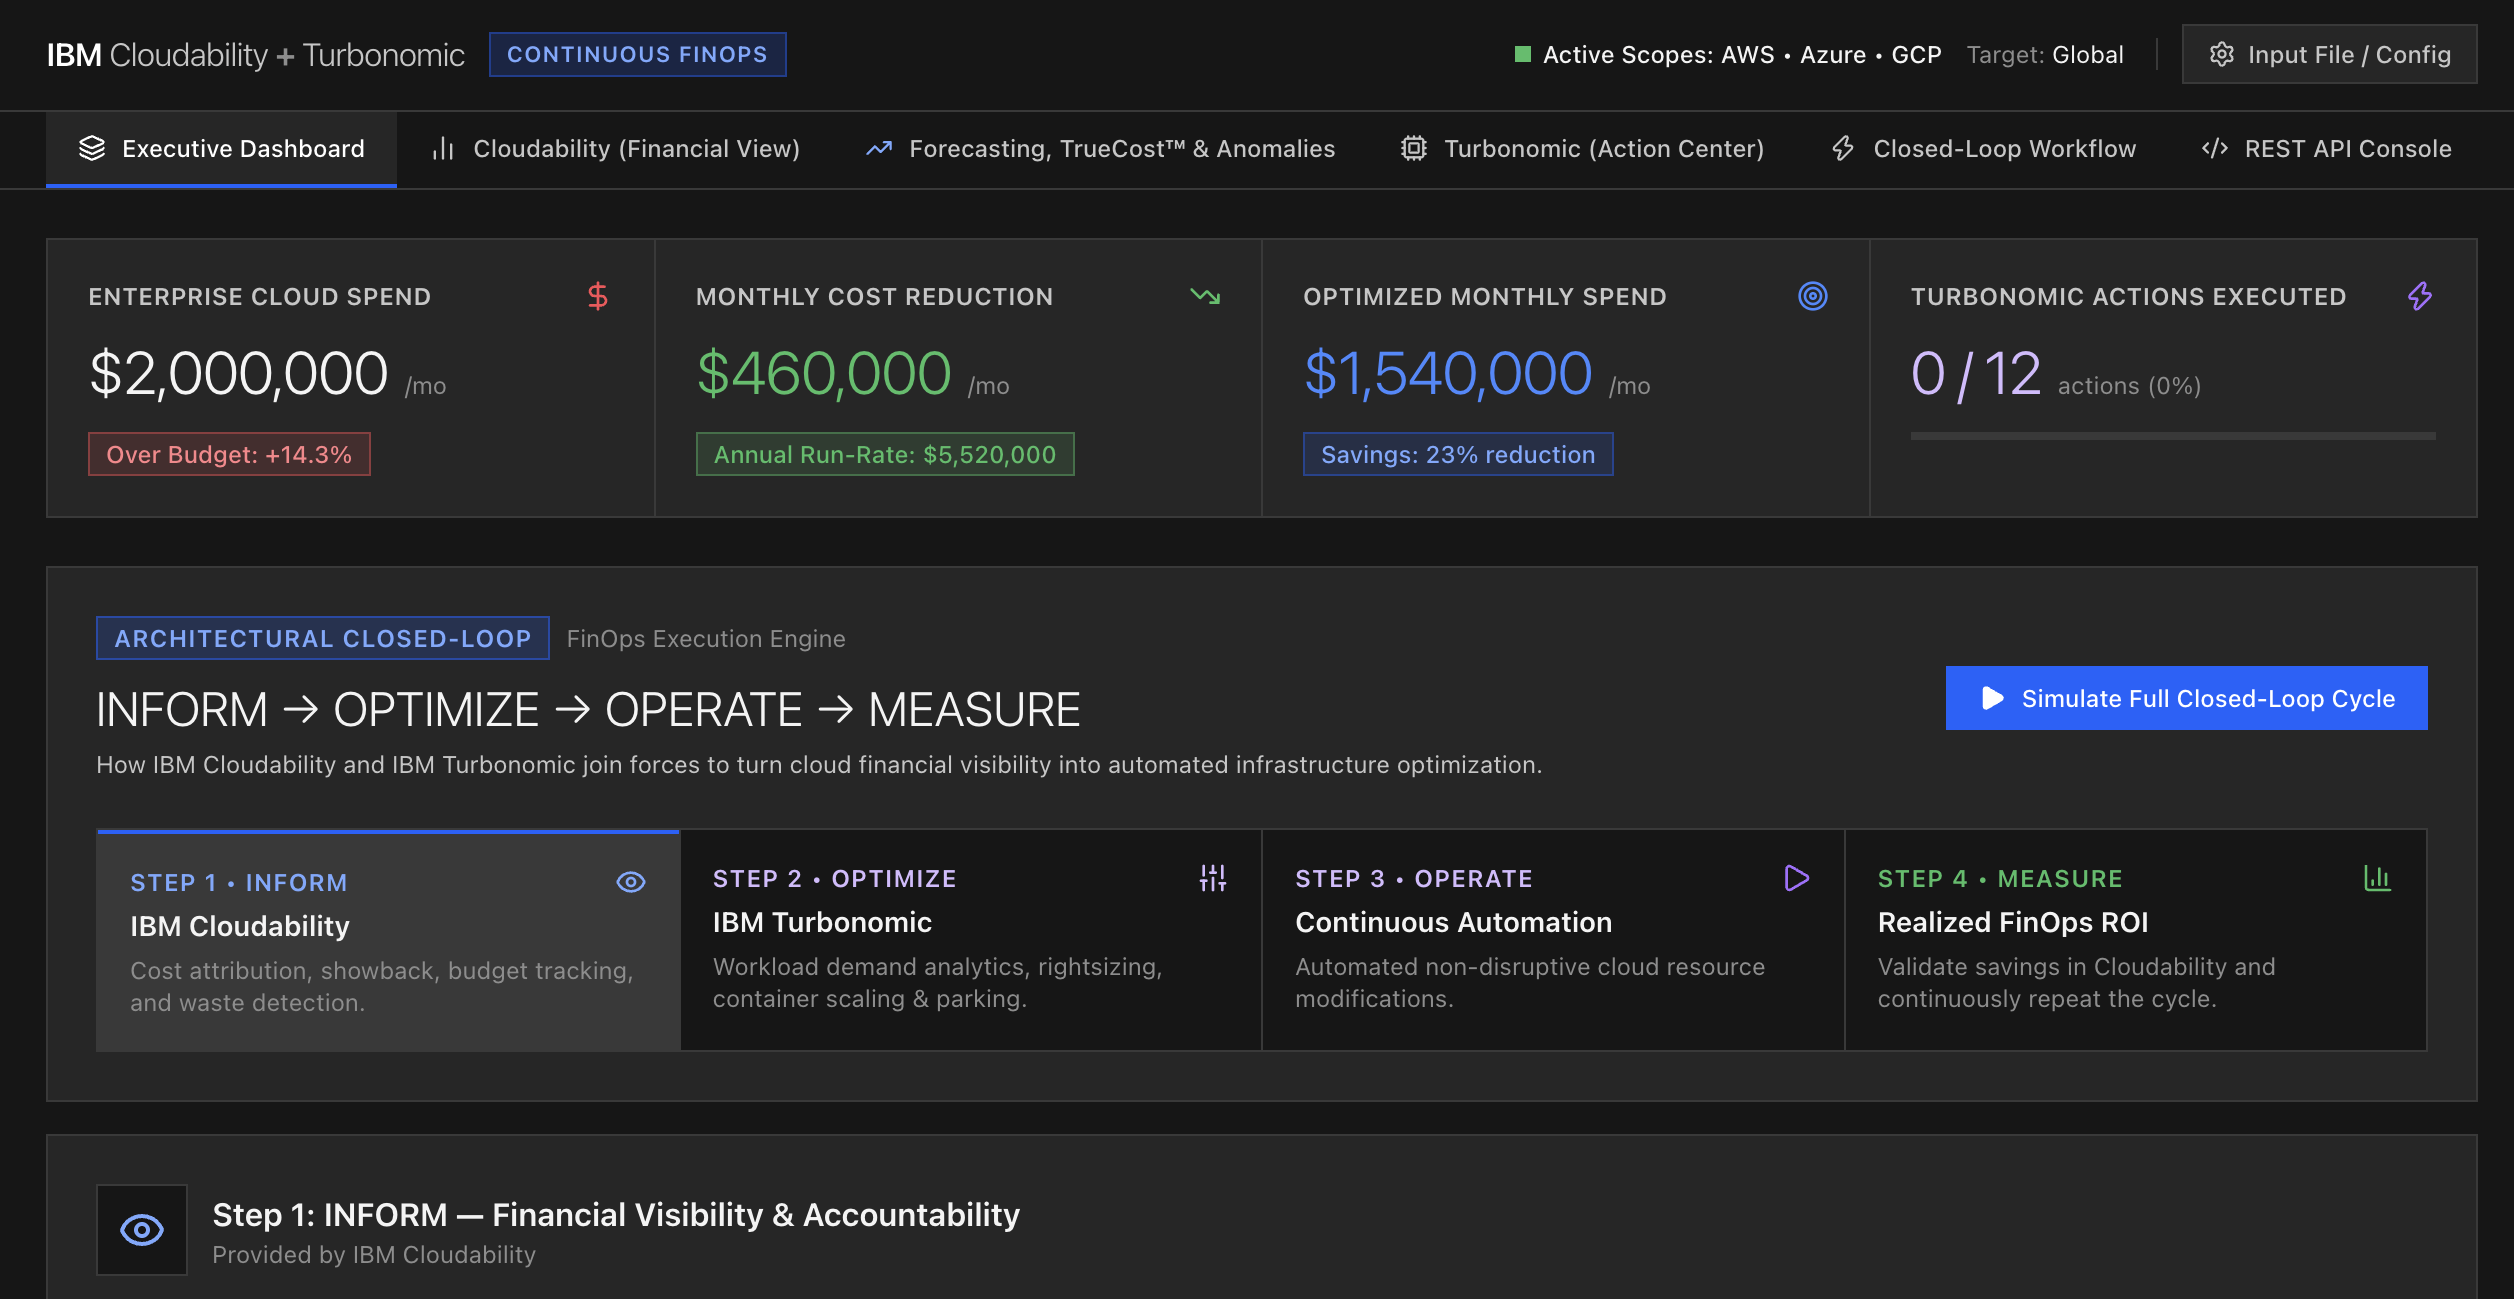Screen dimensions: 2514x1299
Task: Click the Turbonomic actions executed progress bar
Action: (x=2173, y=436)
